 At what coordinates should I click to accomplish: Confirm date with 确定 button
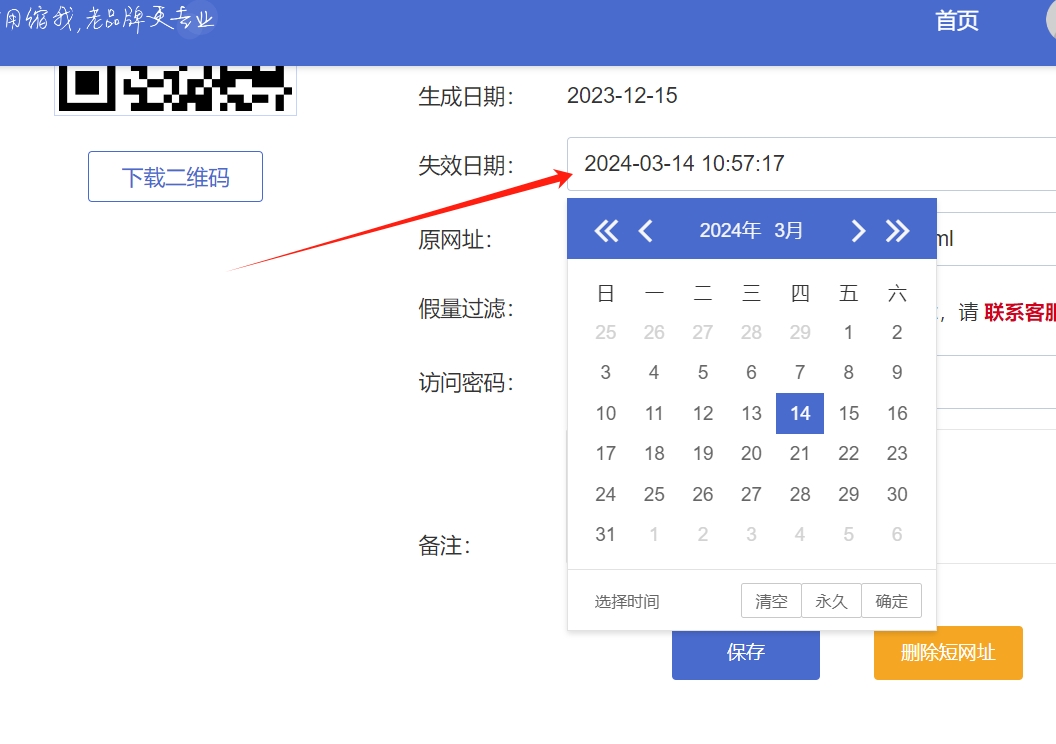[891, 601]
